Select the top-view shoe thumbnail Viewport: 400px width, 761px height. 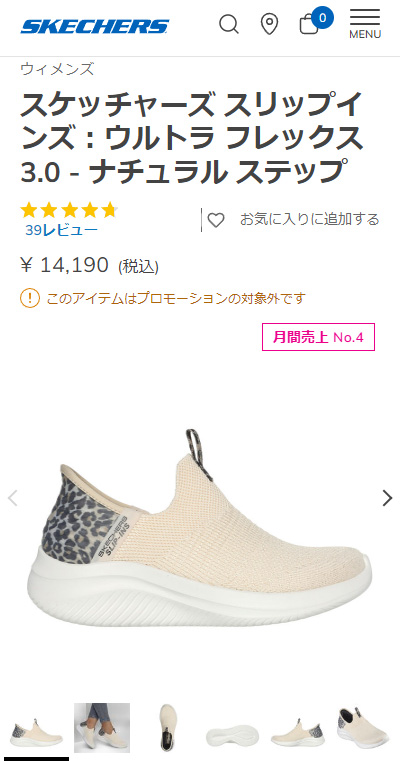click(x=168, y=728)
